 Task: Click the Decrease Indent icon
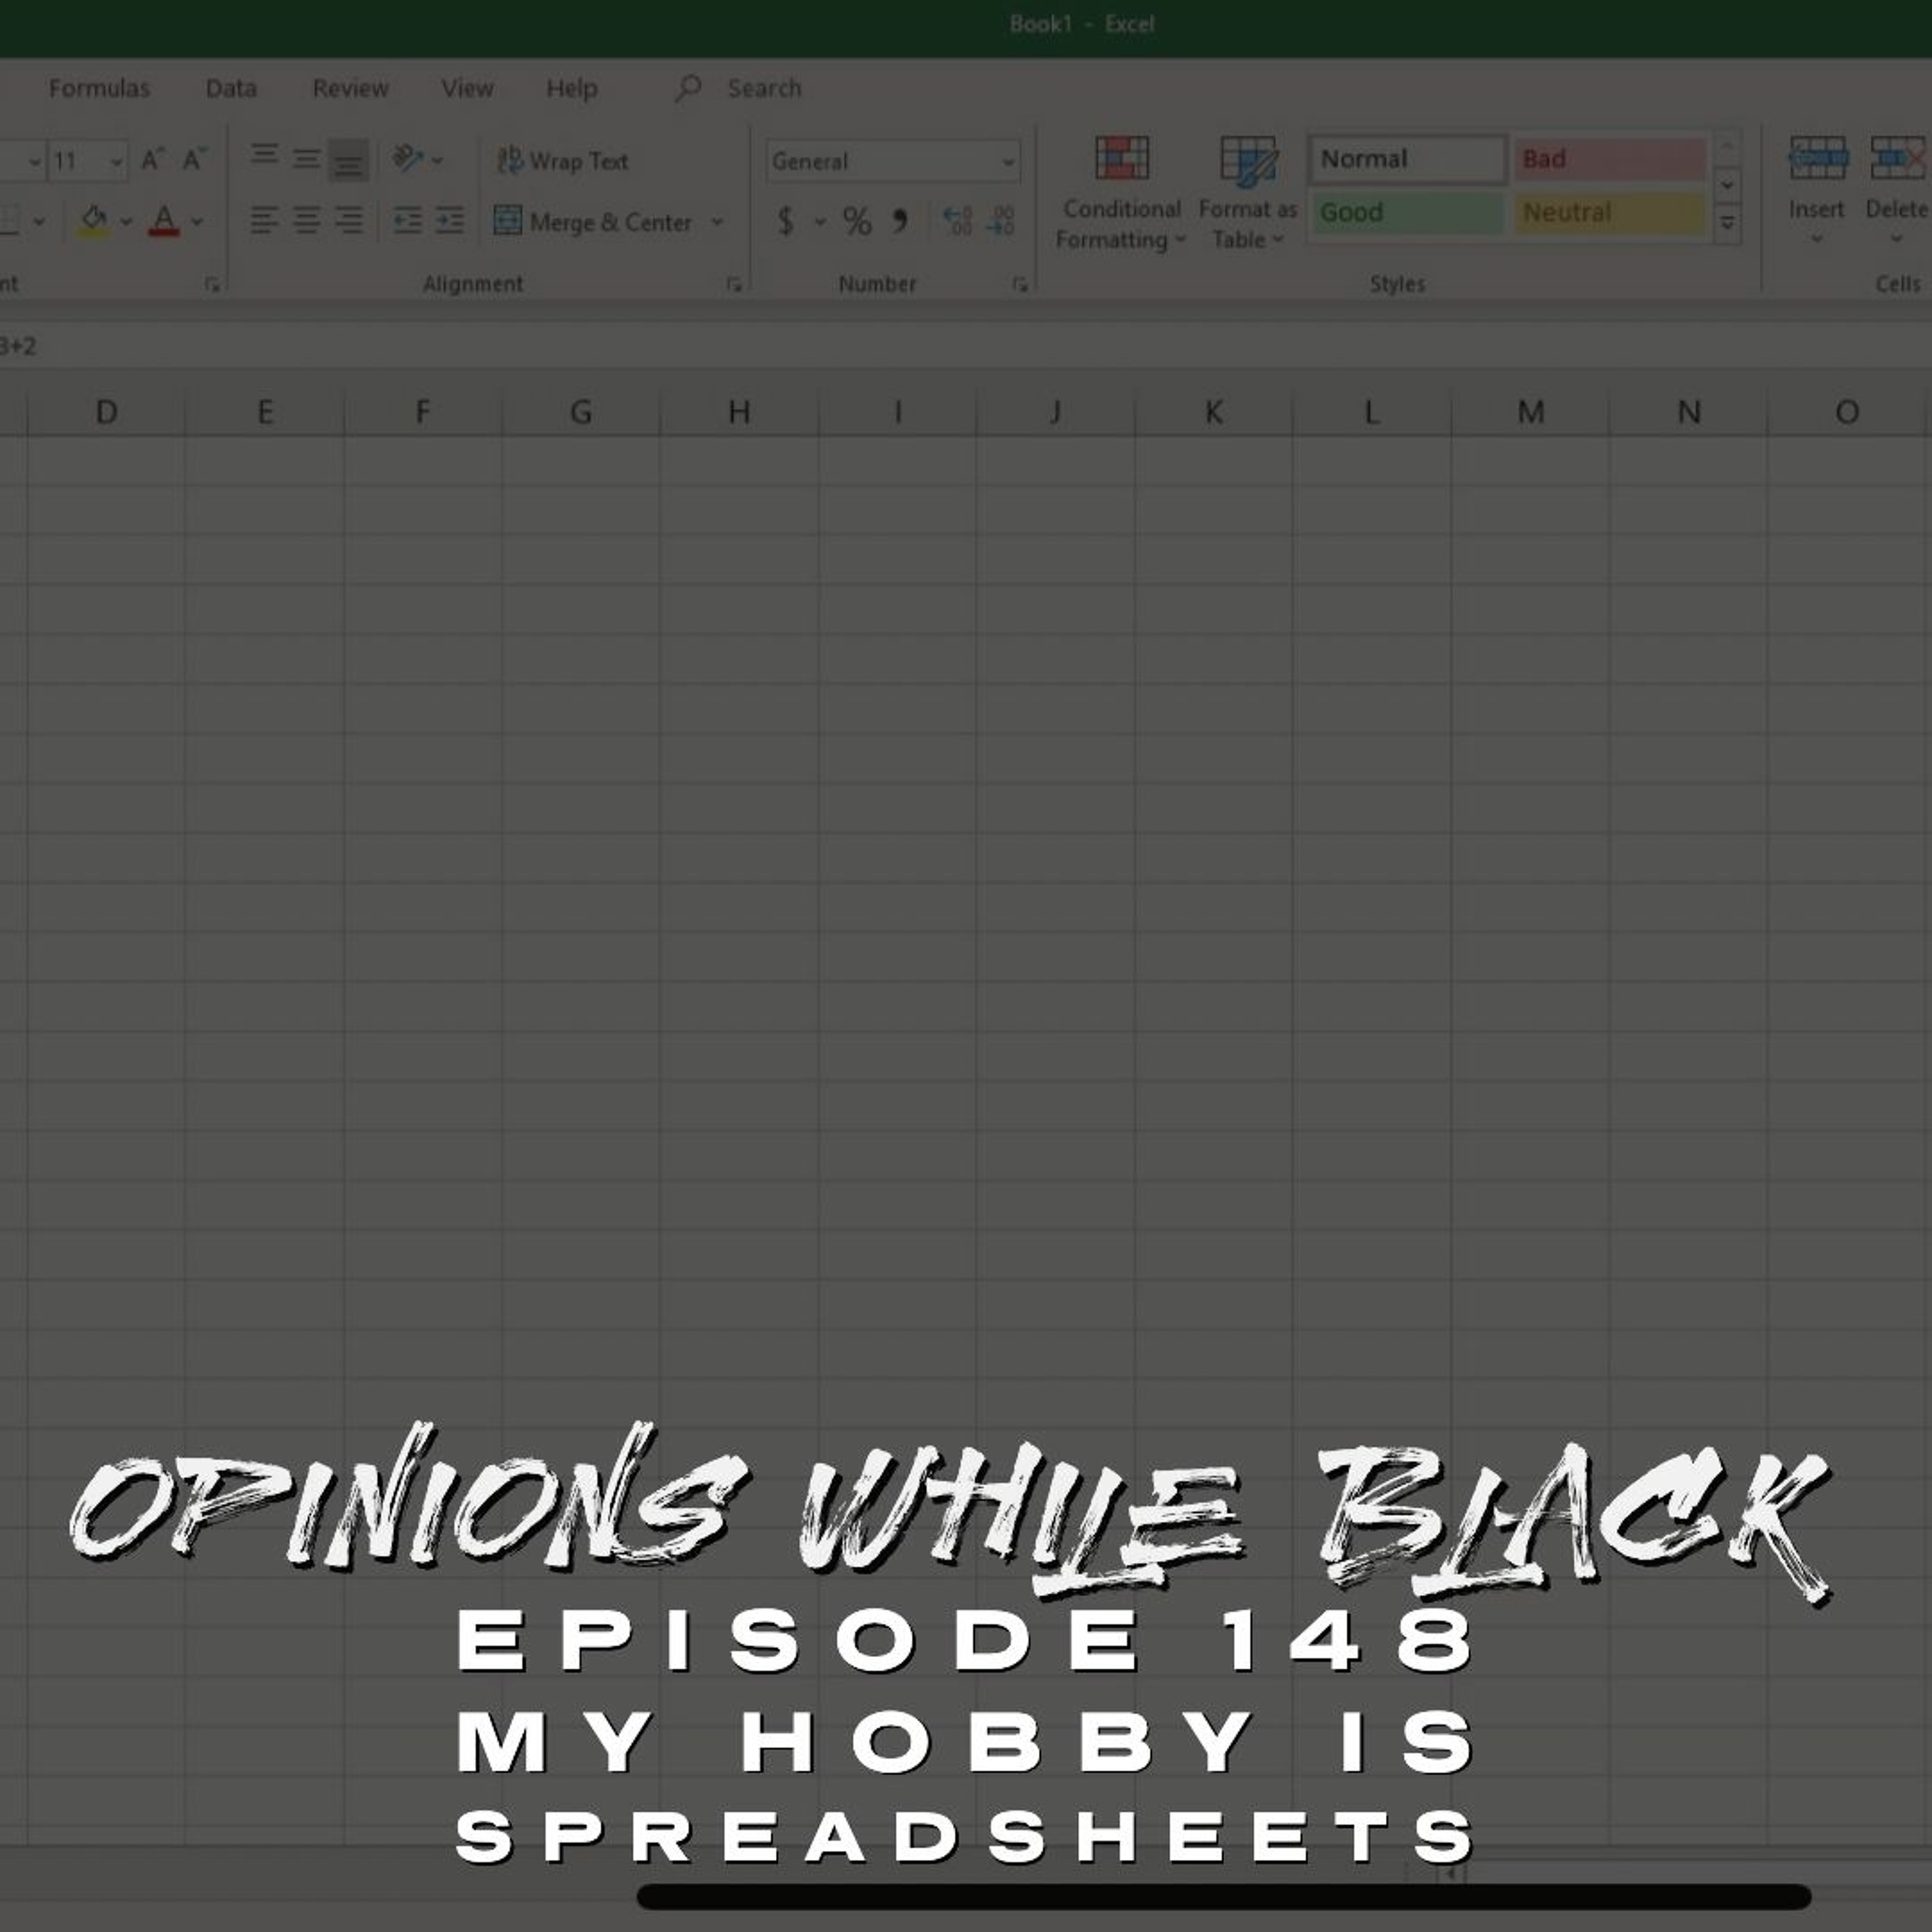click(x=407, y=220)
